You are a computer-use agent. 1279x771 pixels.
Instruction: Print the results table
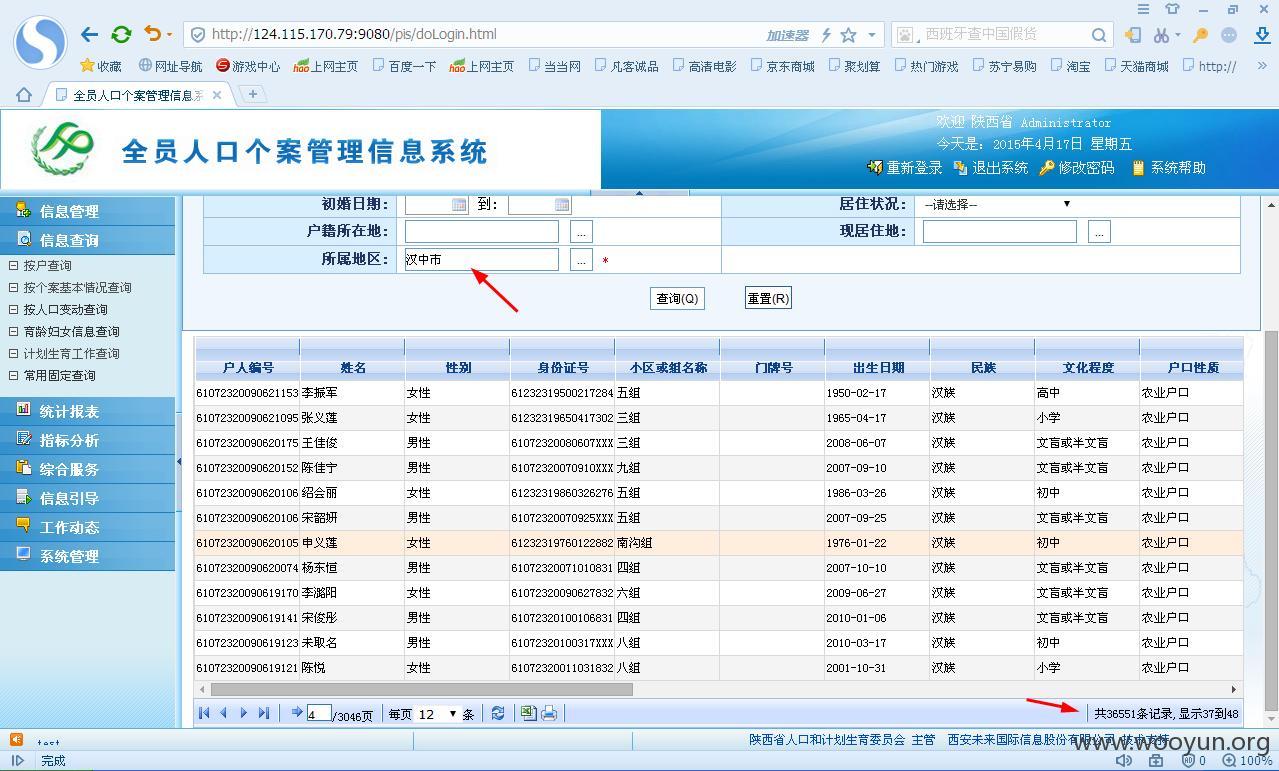pyautogui.click(x=549, y=713)
